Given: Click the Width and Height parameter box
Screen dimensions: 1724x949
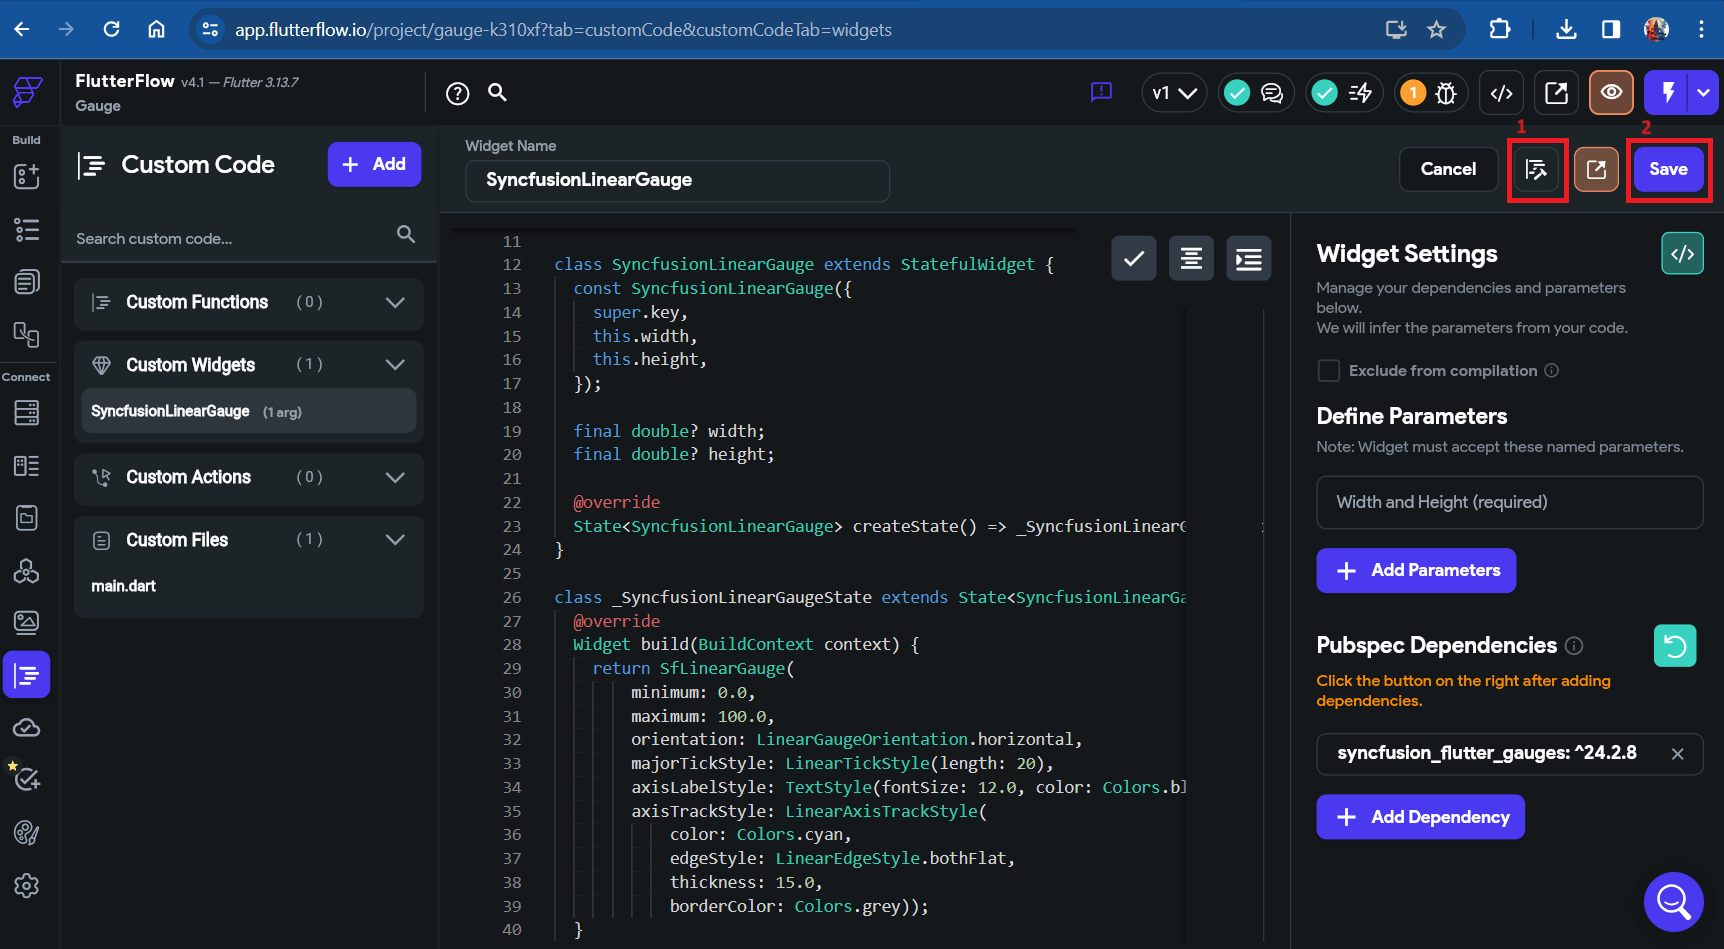Looking at the screenshot, I should click(1509, 502).
